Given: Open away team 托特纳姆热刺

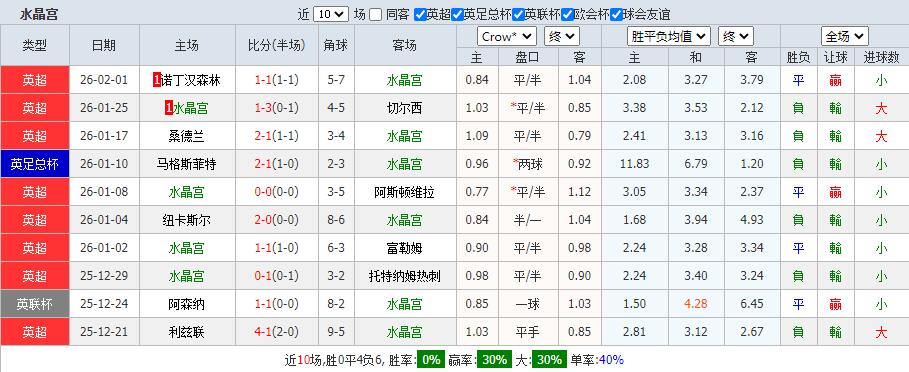Looking at the screenshot, I should pos(405,276).
